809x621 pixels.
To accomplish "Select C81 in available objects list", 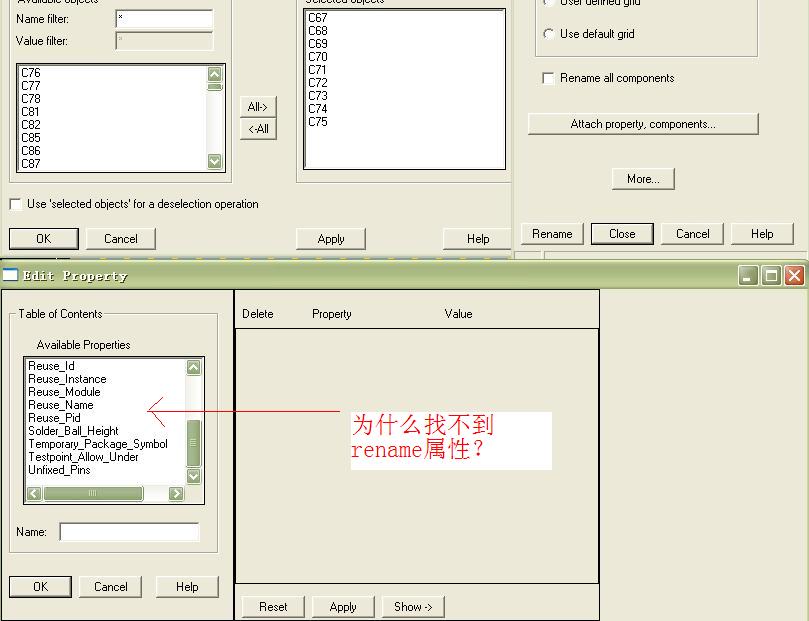I will [31, 111].
